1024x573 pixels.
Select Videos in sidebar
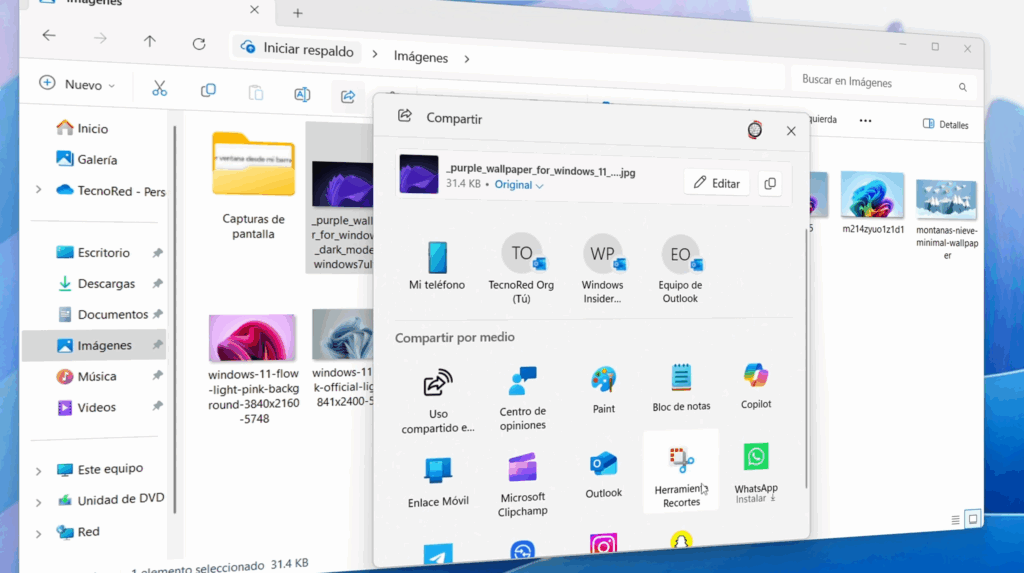click(86, 407)
